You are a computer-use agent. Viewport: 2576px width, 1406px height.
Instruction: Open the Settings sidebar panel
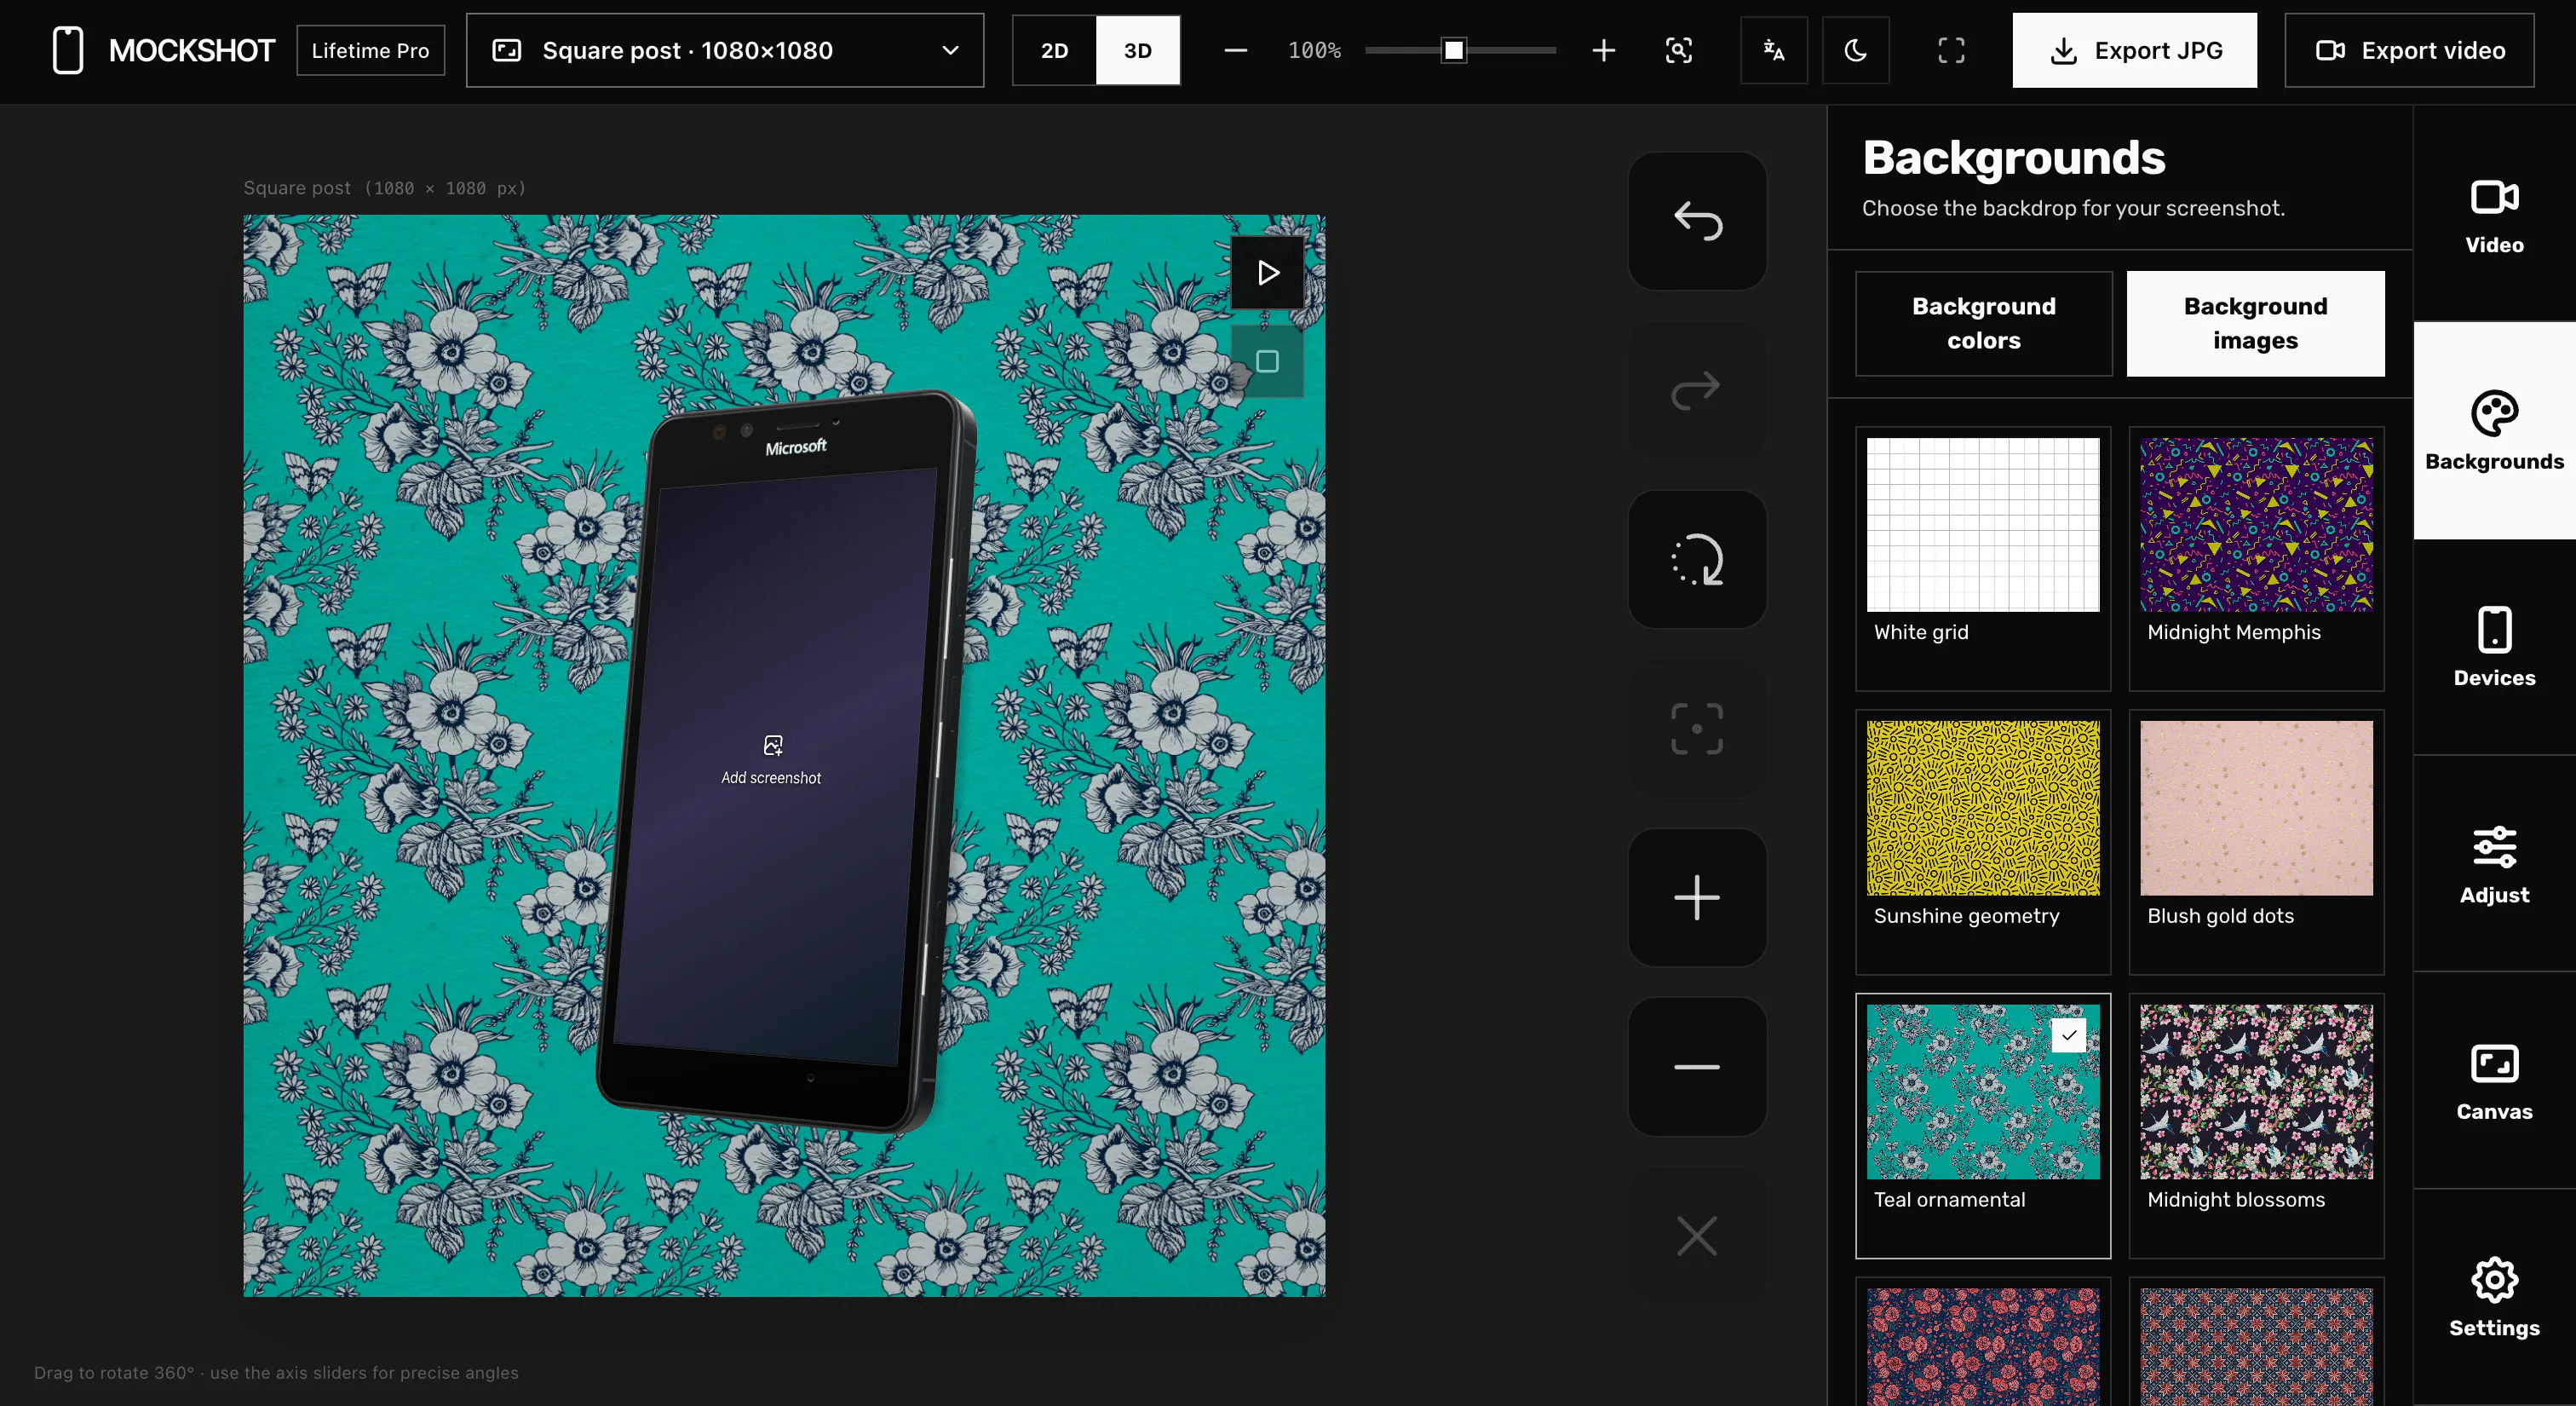coord(2494,1297)
